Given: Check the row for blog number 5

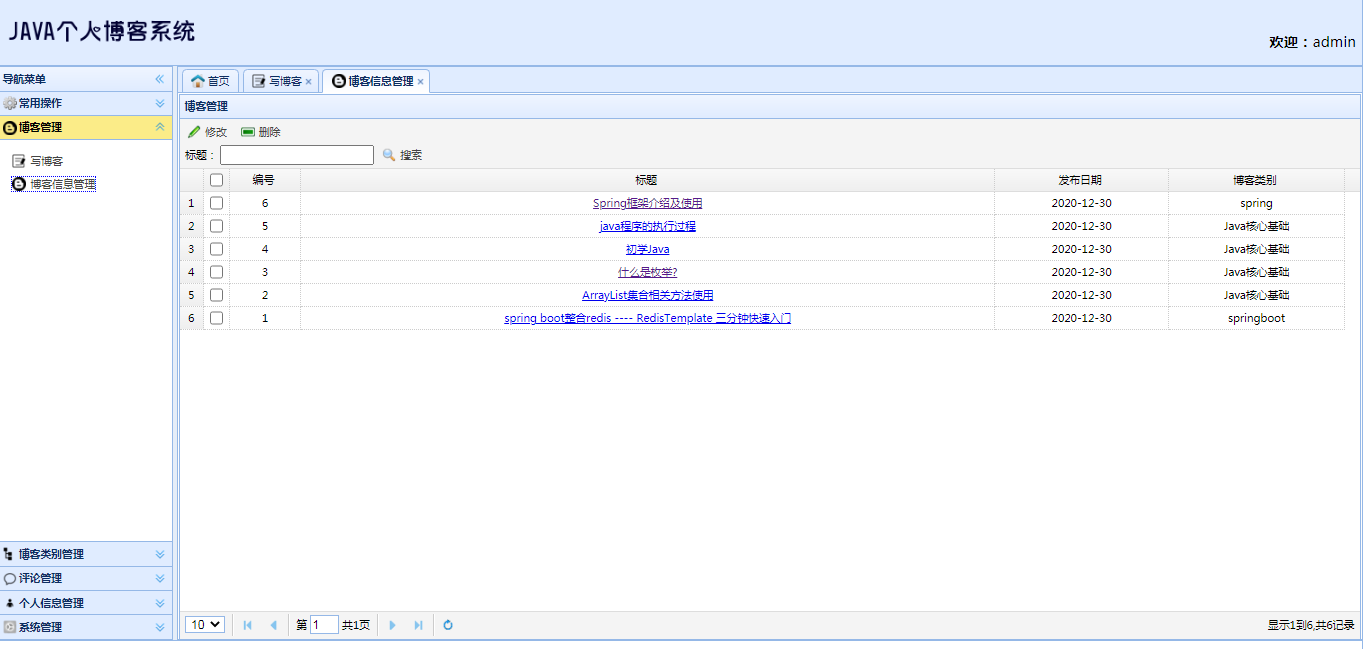Looking at the screenshot, I should coord(216,226).
